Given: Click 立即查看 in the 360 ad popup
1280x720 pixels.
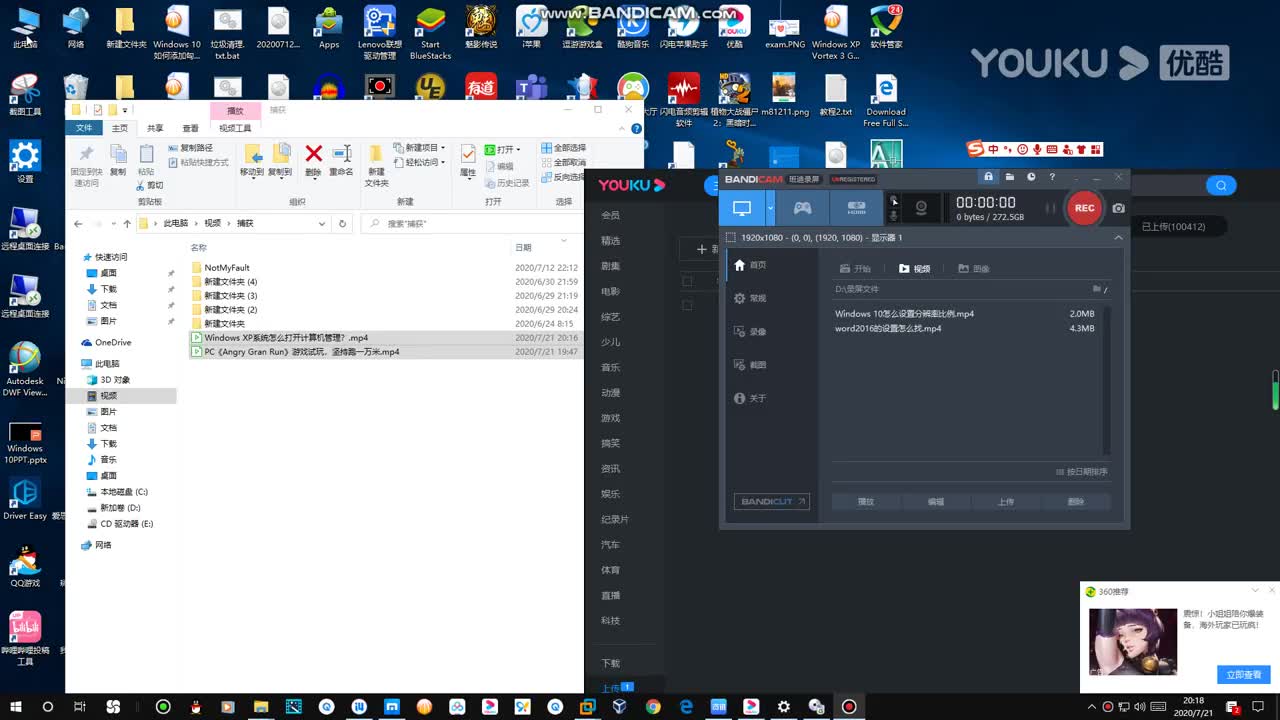Looking at the screenshot, I should pos(1244,675).
